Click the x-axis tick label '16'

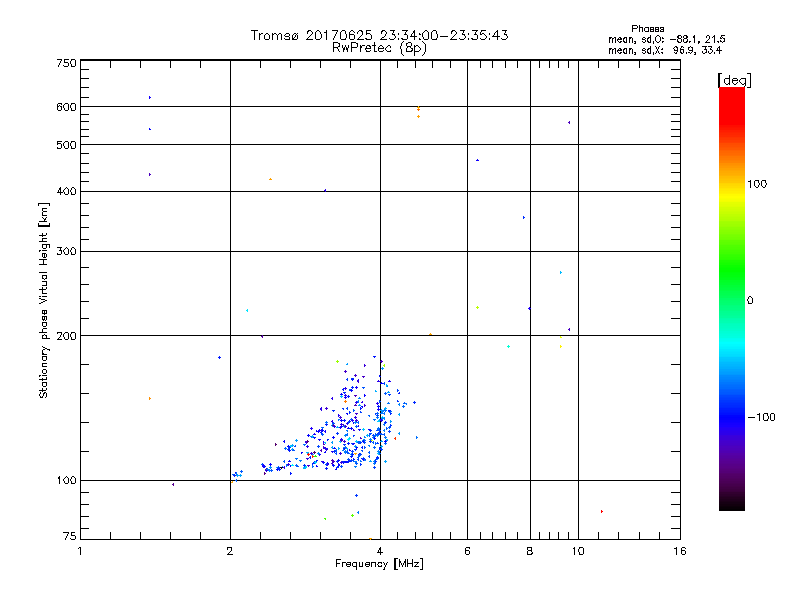(680, 551)
